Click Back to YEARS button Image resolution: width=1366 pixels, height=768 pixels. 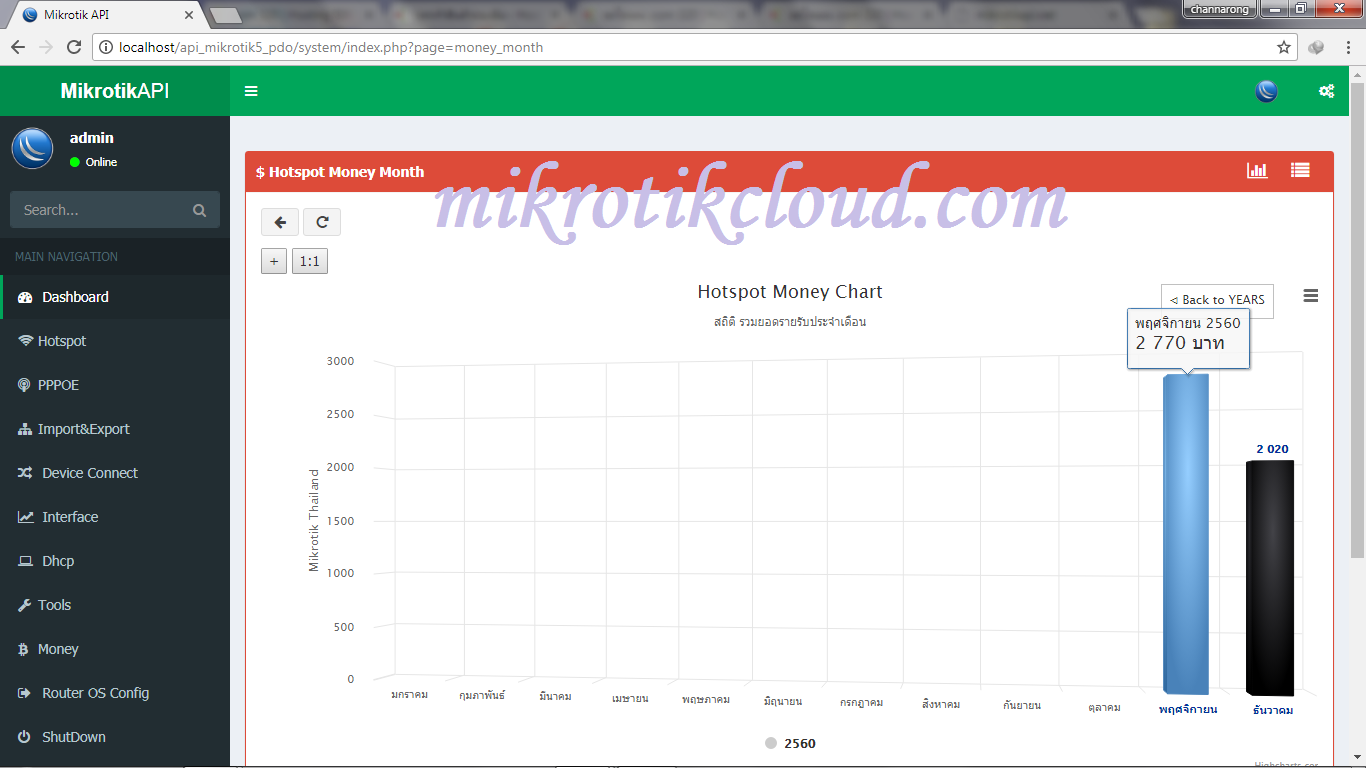tap(1217, 300)
